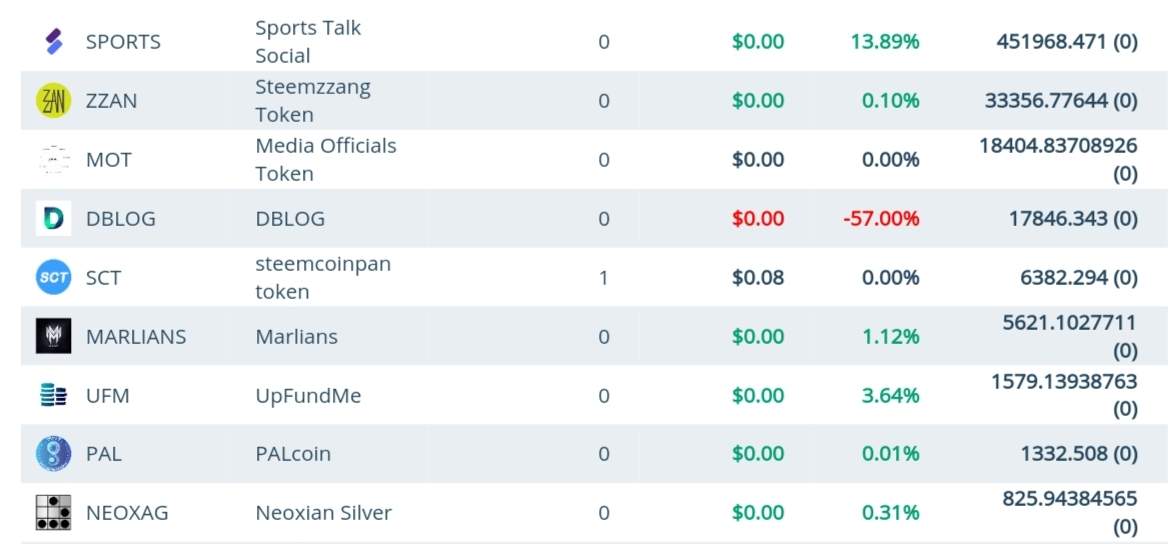The image size is (1168, 544).
Task: Click the 13.89% change for SPORTS
Action: coord(885,42)
